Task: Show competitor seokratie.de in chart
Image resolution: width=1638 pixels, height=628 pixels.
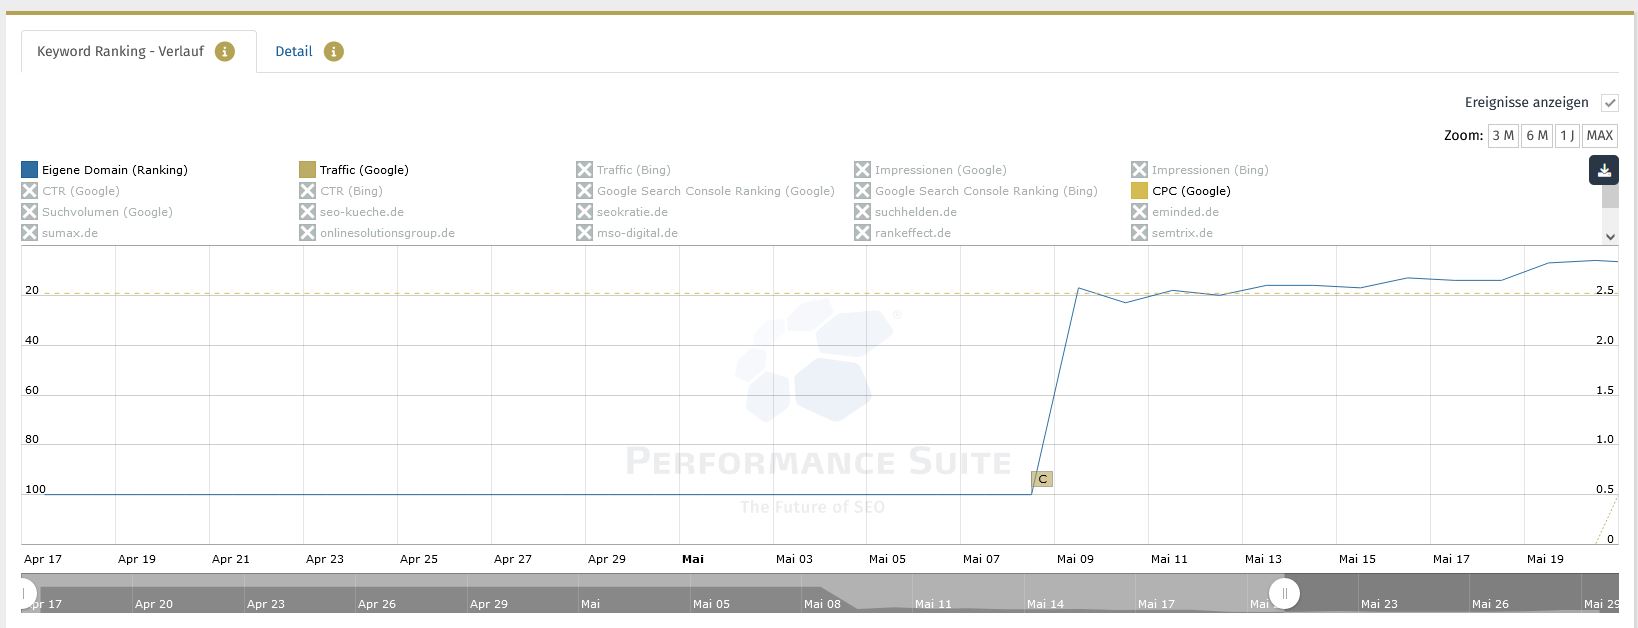Action: coord(622,212)
